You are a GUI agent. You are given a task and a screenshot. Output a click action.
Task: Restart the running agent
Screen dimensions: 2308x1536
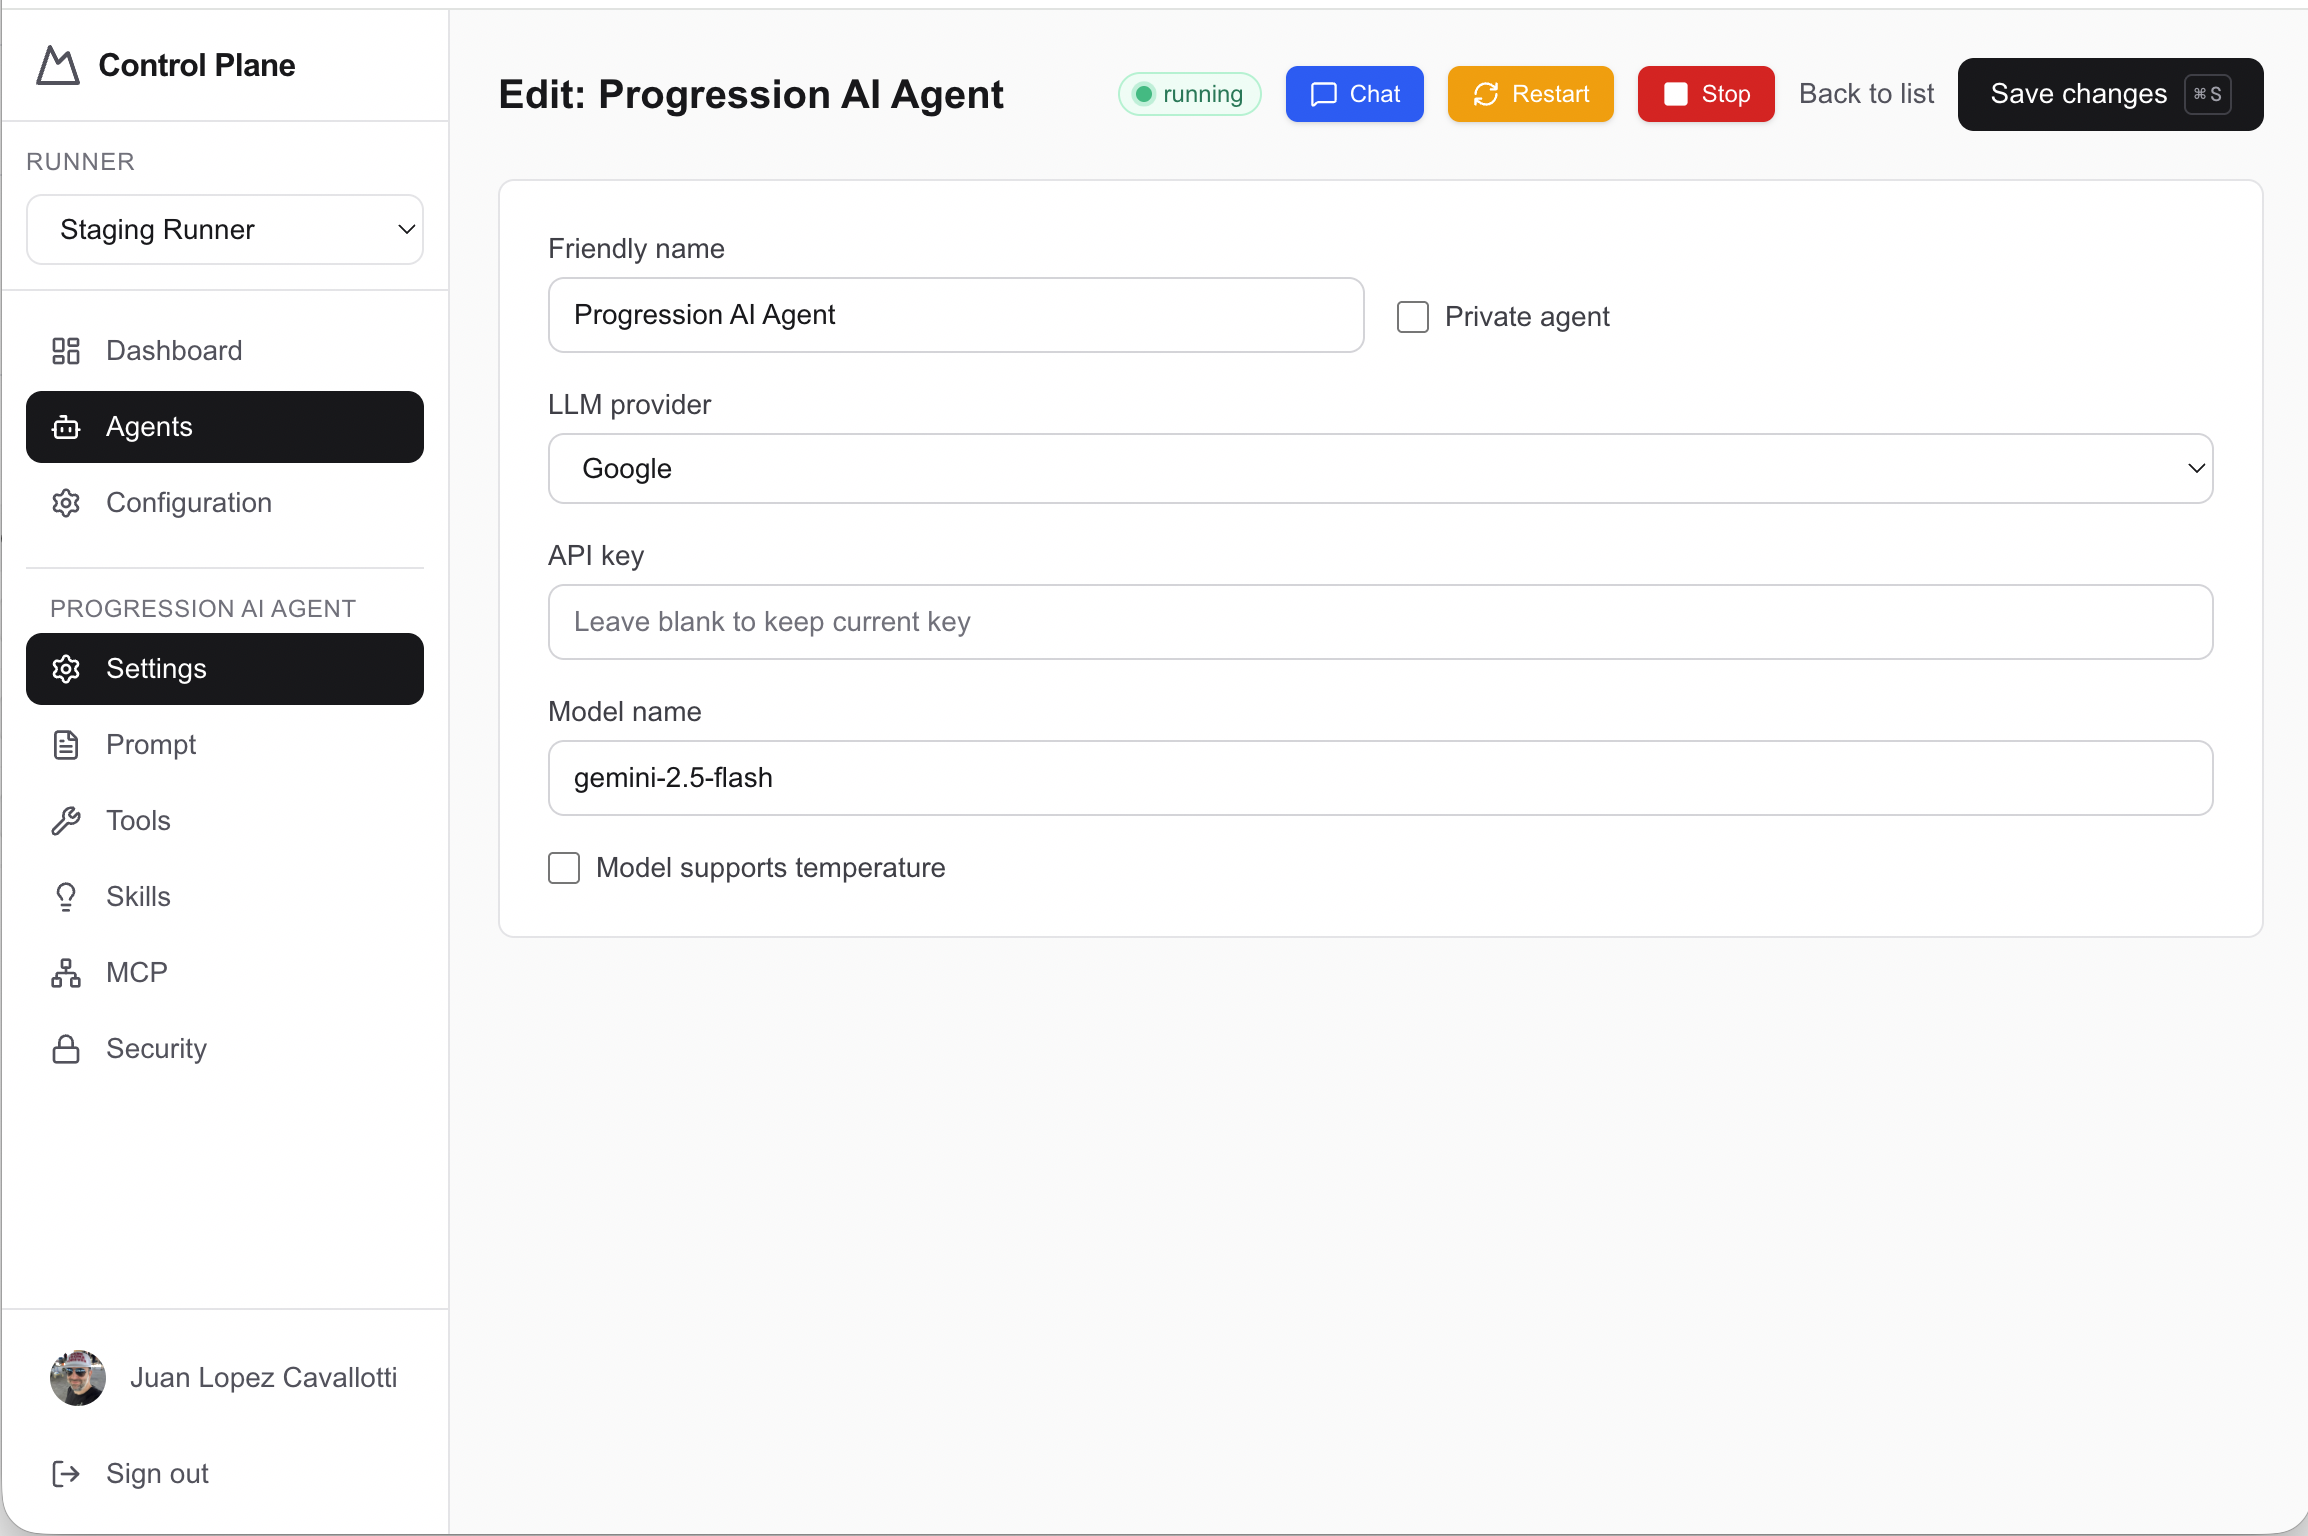(1530, 94)
